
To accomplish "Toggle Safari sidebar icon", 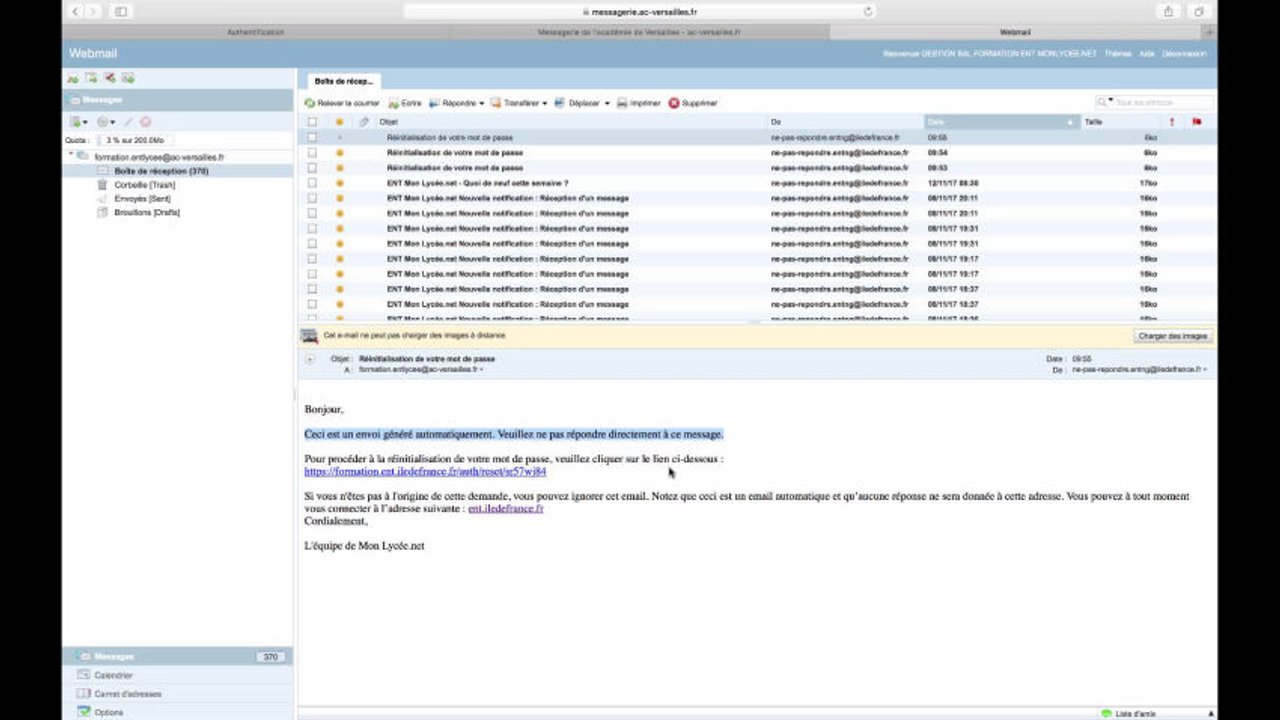I will [x=121, y=11].
